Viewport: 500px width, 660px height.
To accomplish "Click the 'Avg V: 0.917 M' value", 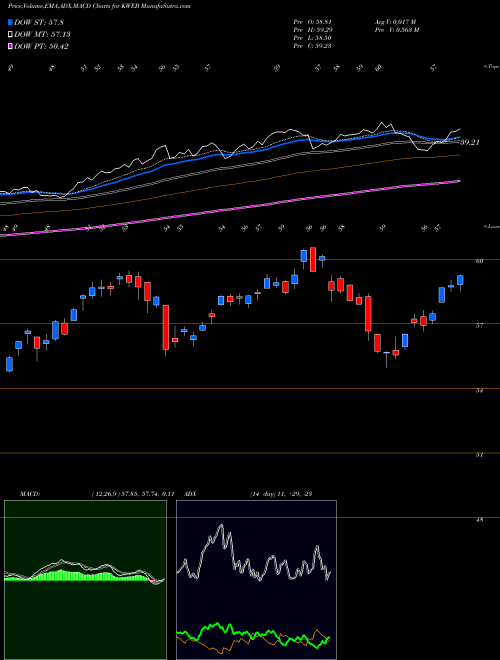I will point(395,22).
